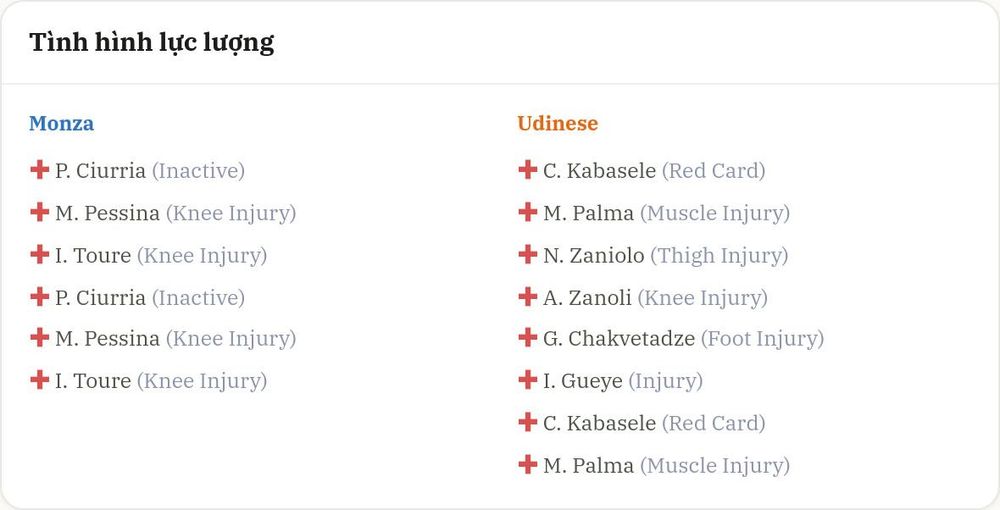
Task: Click A. Zanoli's Knee Injury status text
Action: (703, 298)
